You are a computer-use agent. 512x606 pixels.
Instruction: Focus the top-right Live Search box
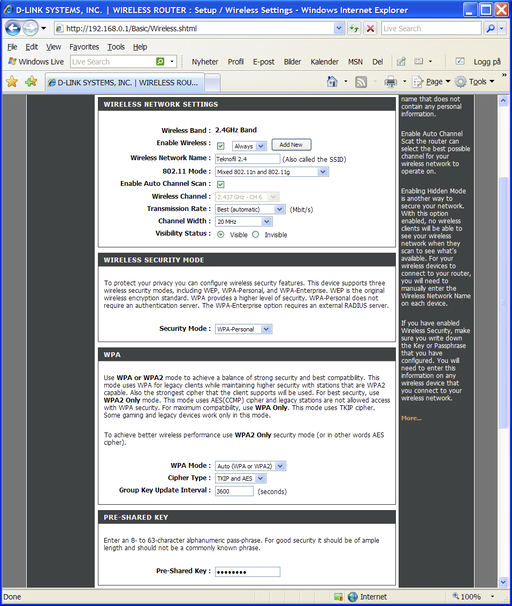(x=431, y=28)
